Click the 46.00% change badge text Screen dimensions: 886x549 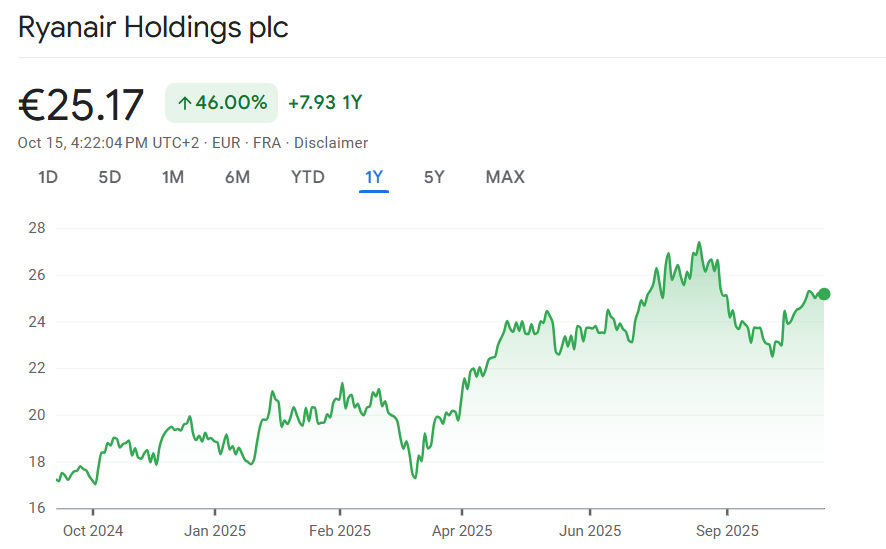(x=231, y=103)
